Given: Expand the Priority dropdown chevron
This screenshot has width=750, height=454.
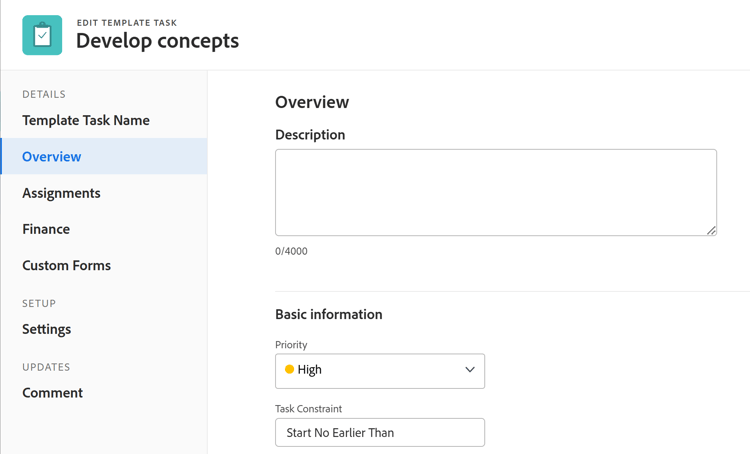Looking at the screenshot, I should click(469, 370).
